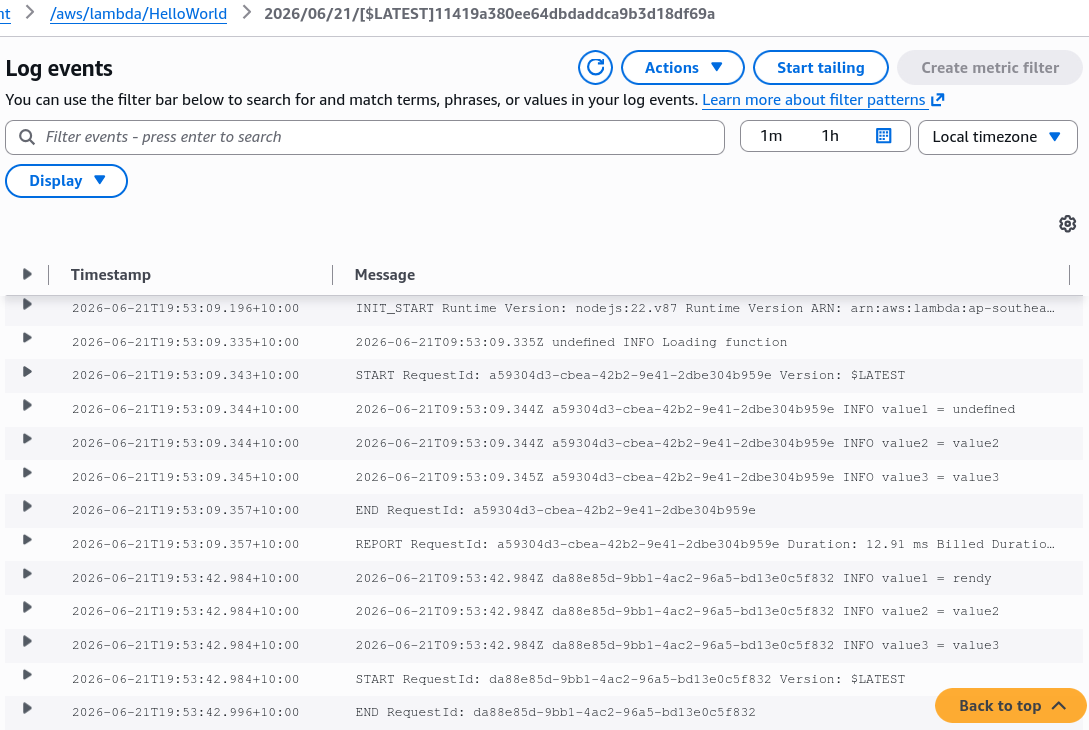Click the INIT_START nodejs:22.v87 message

click(x=705, y=308)
